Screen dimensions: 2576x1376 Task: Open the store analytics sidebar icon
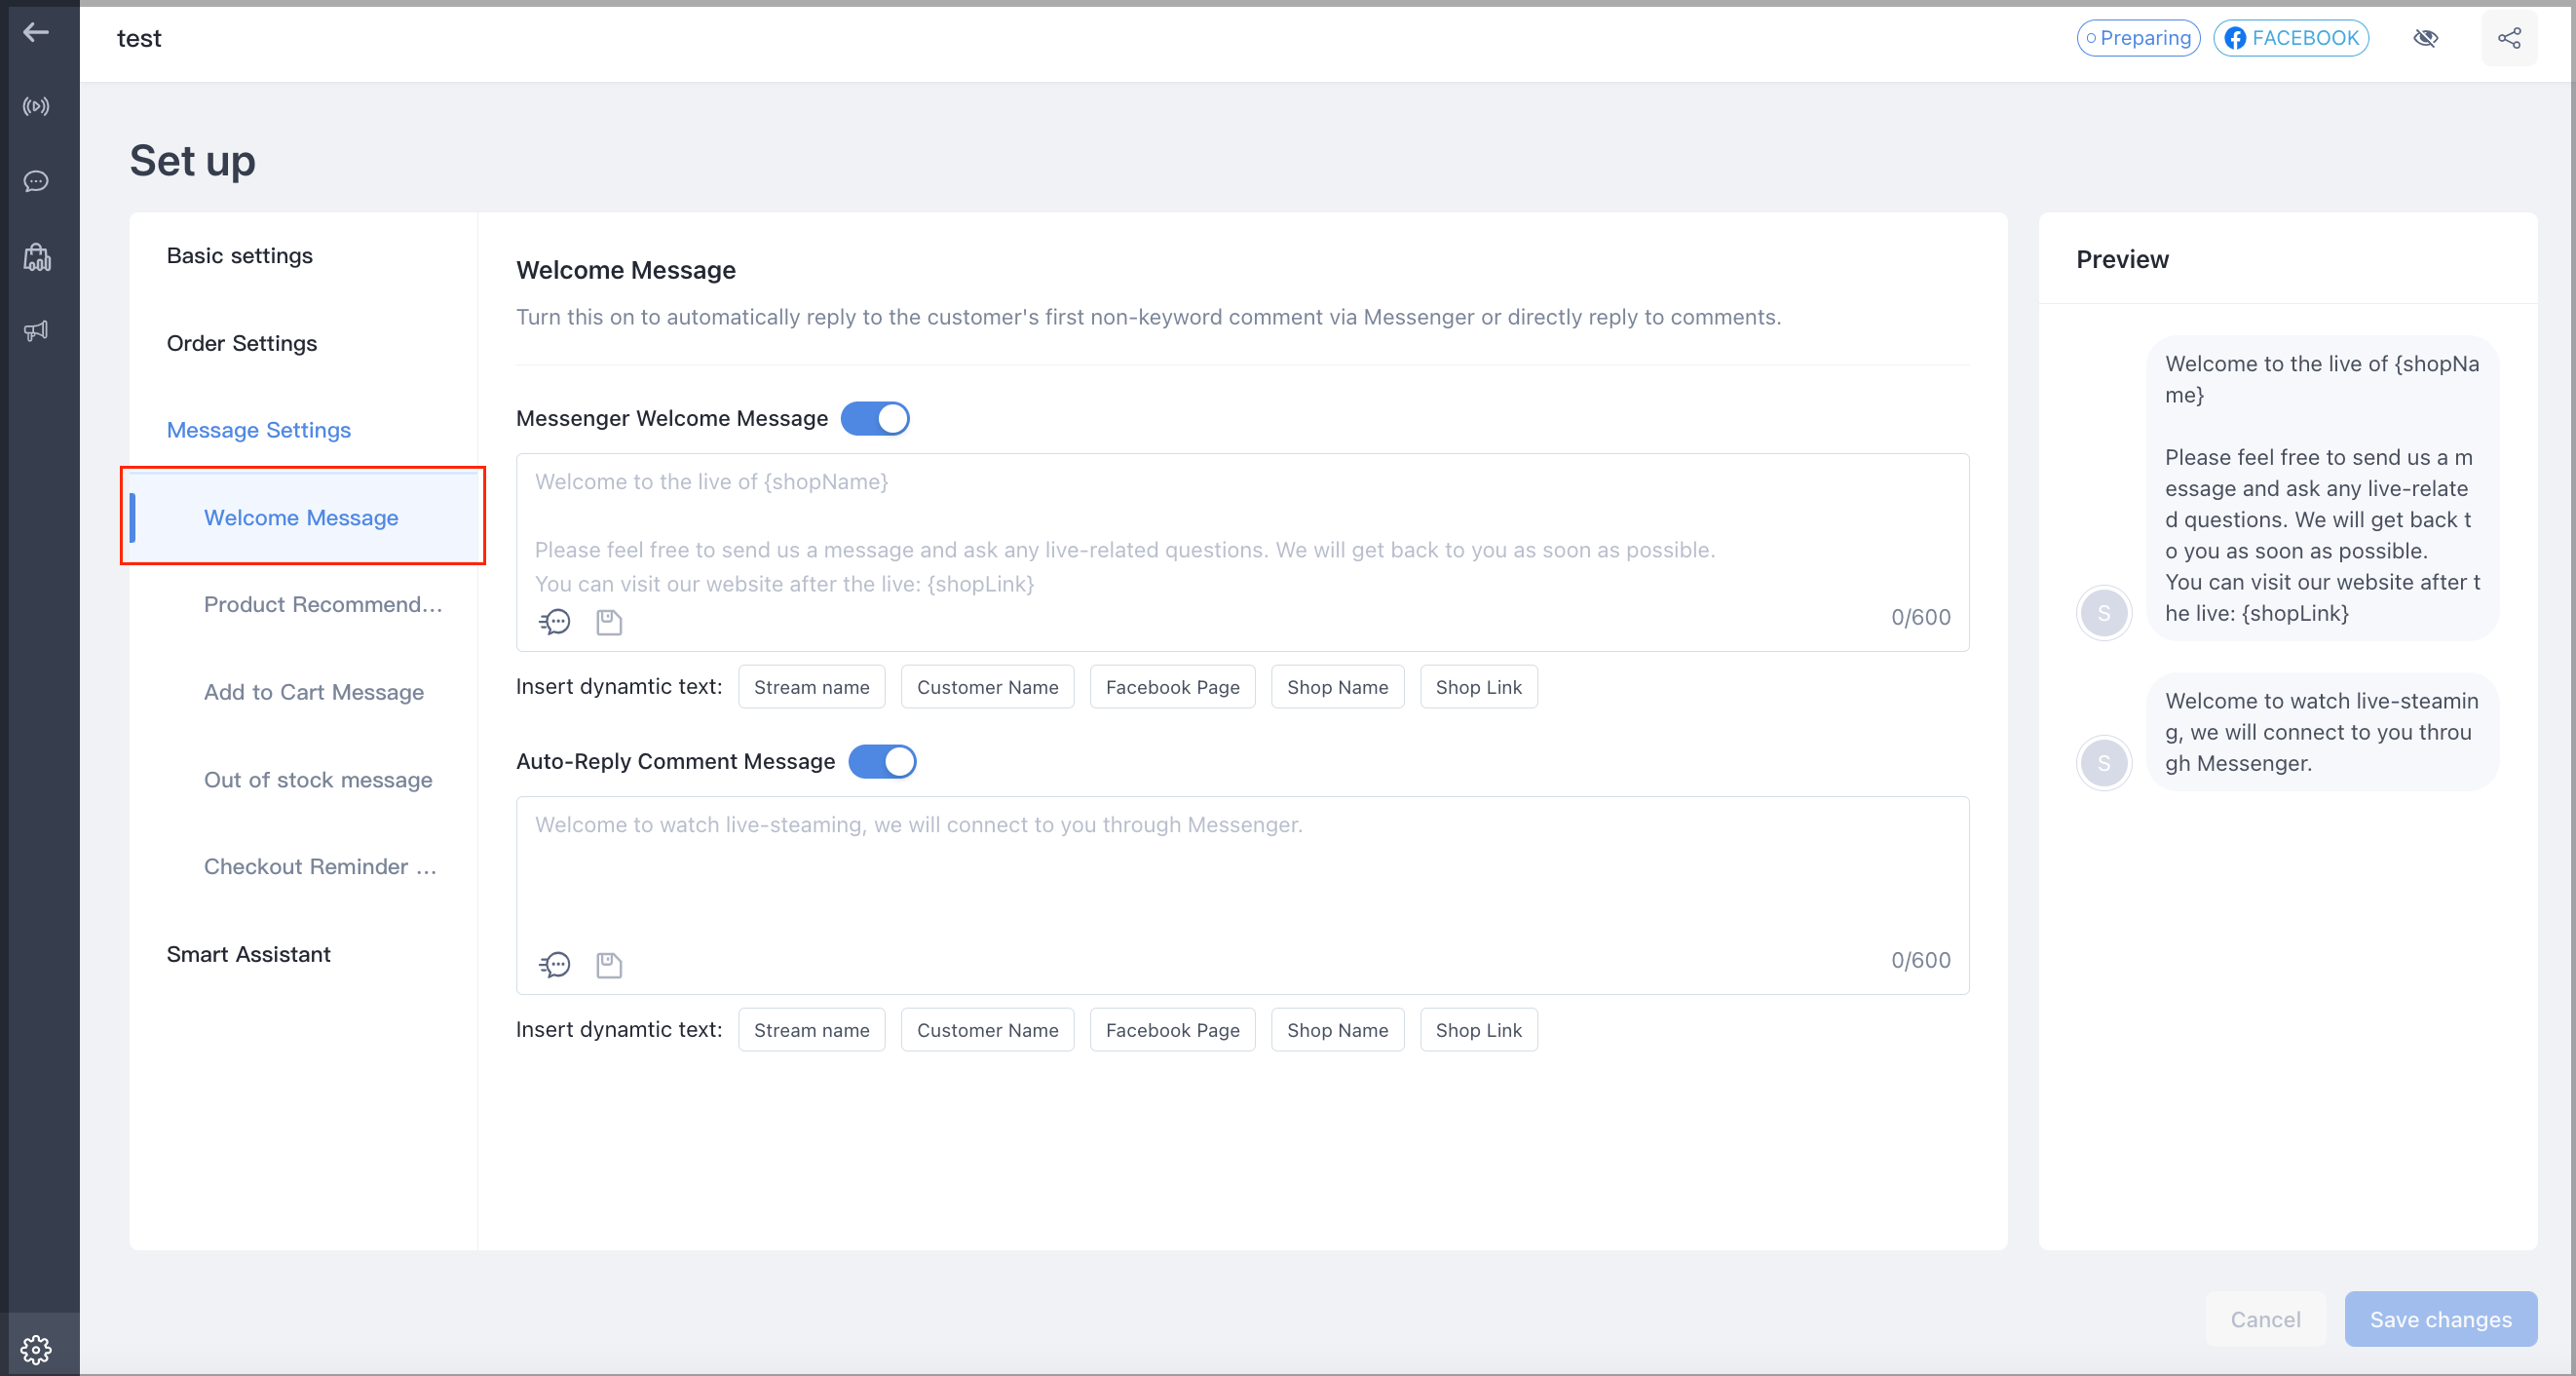click(36, 257)
